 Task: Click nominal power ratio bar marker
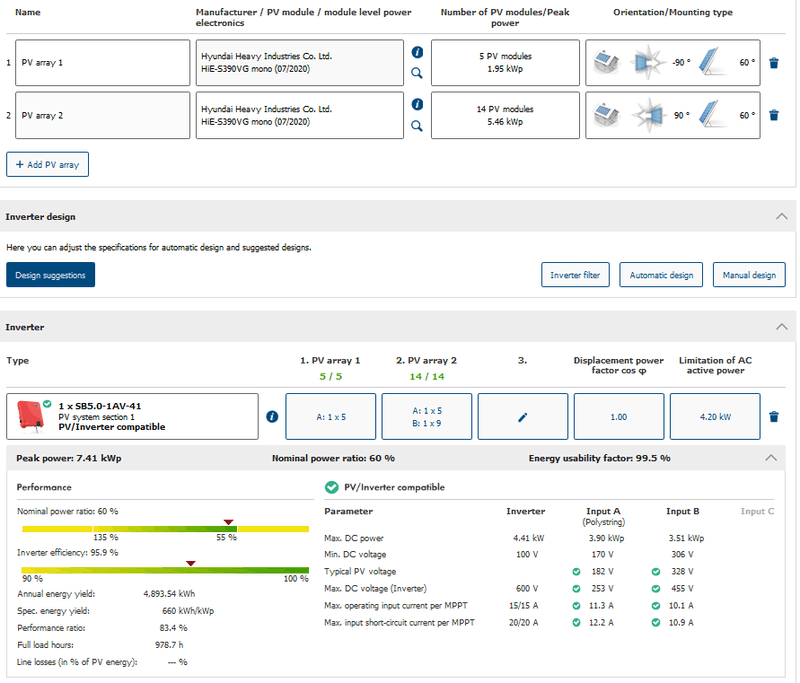coord(229,522)
